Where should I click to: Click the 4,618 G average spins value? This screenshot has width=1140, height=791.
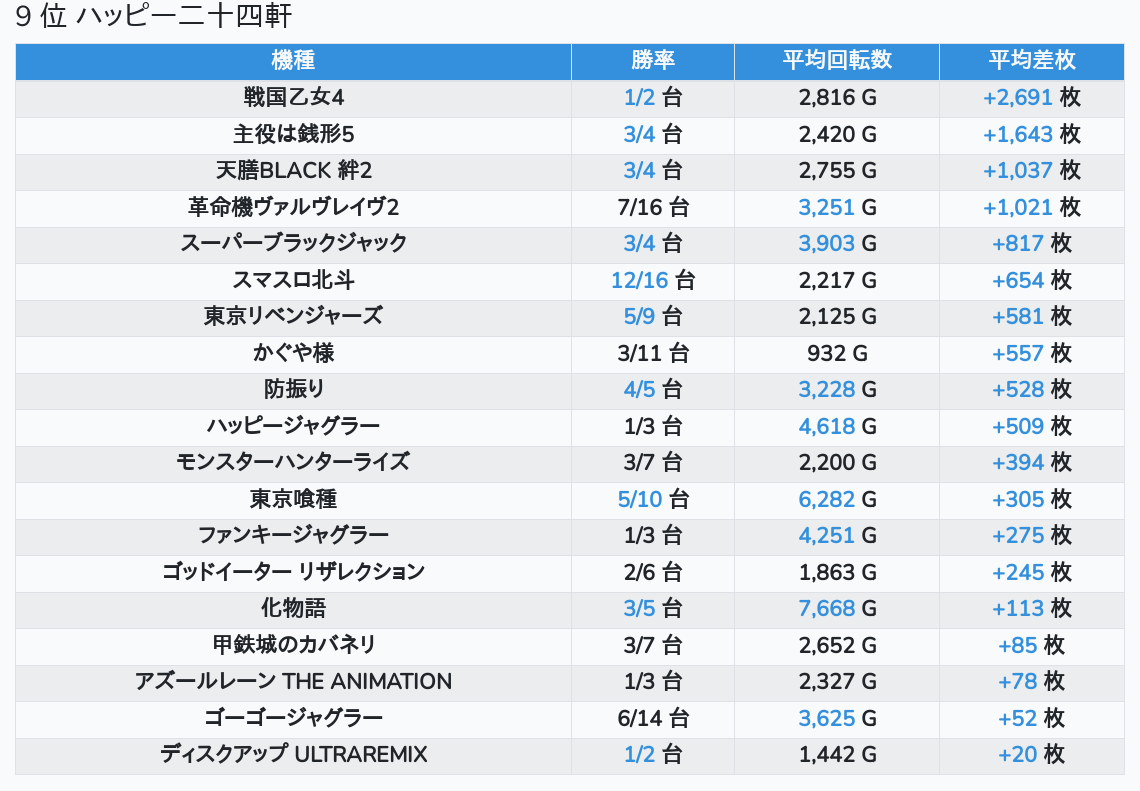tap(827, 426)
